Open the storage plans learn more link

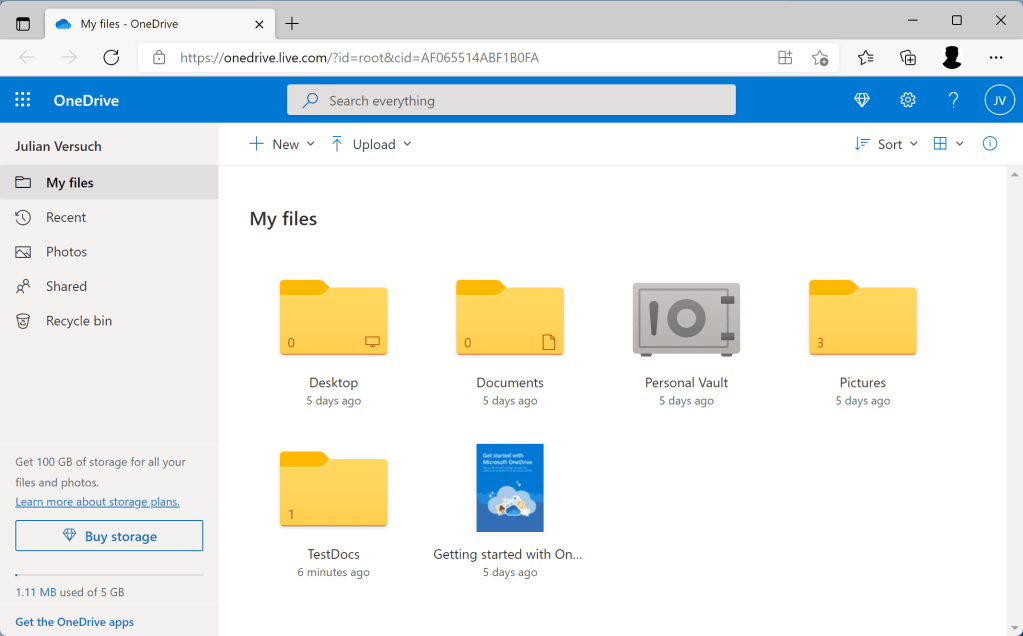pyautogui.click(x=97, y=501)
